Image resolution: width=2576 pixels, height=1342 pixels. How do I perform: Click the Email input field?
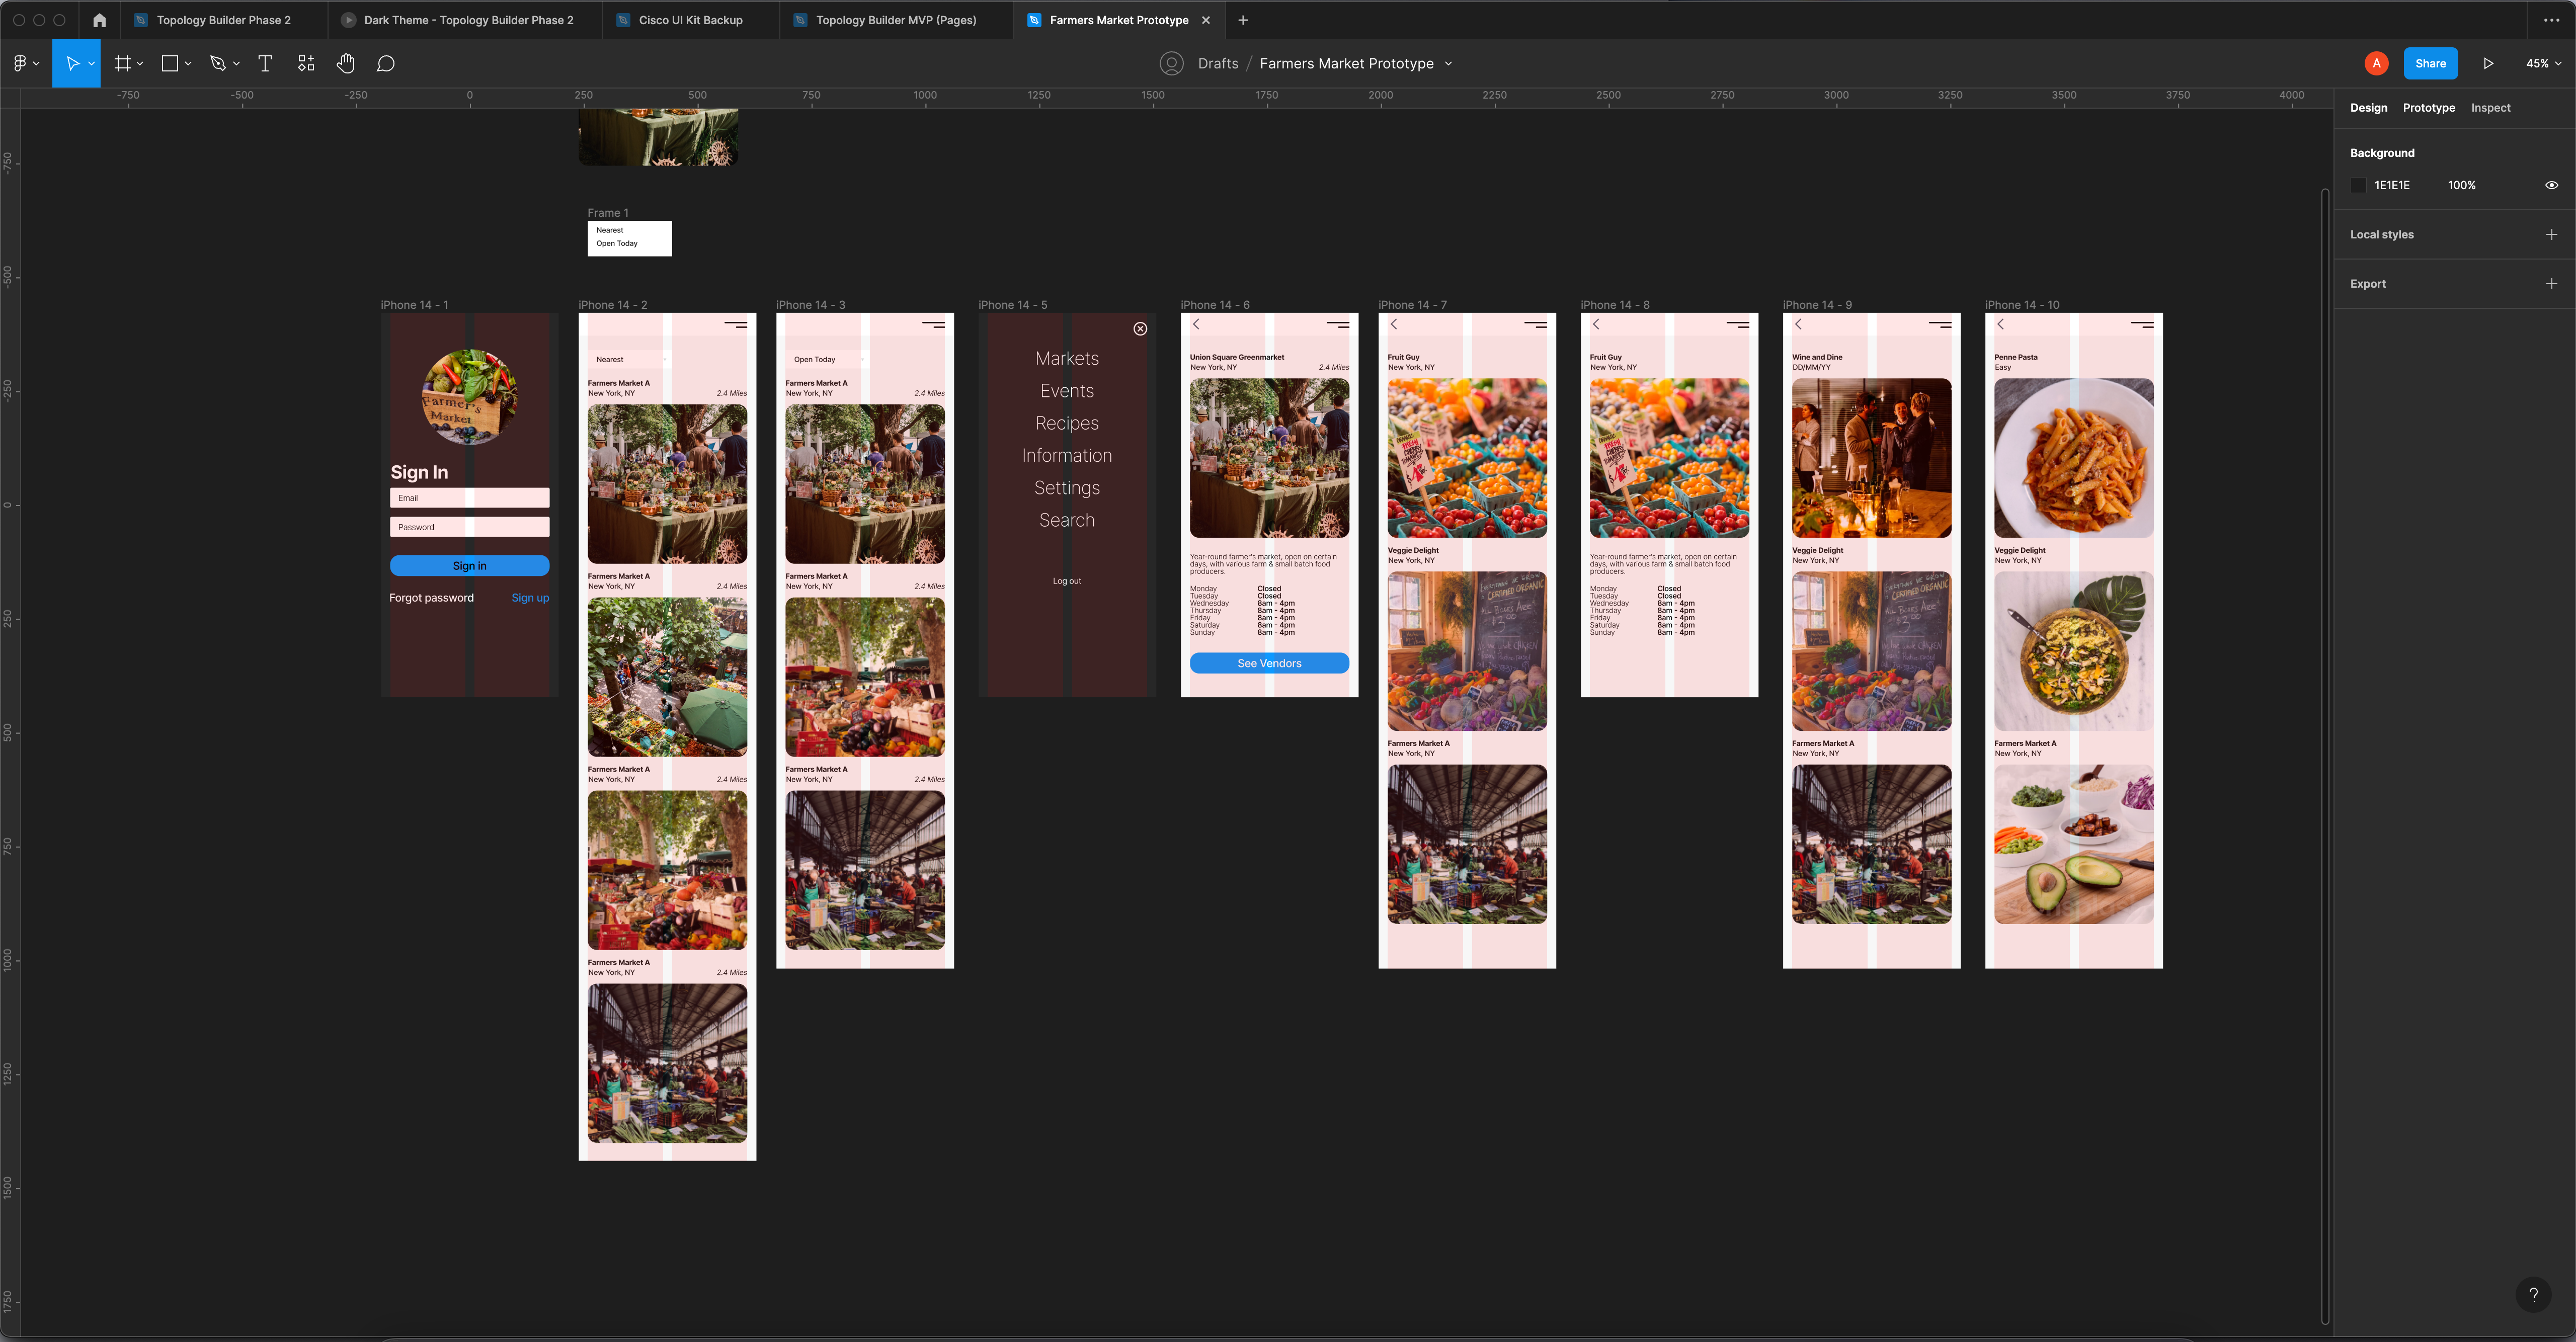tap(469, 498)
